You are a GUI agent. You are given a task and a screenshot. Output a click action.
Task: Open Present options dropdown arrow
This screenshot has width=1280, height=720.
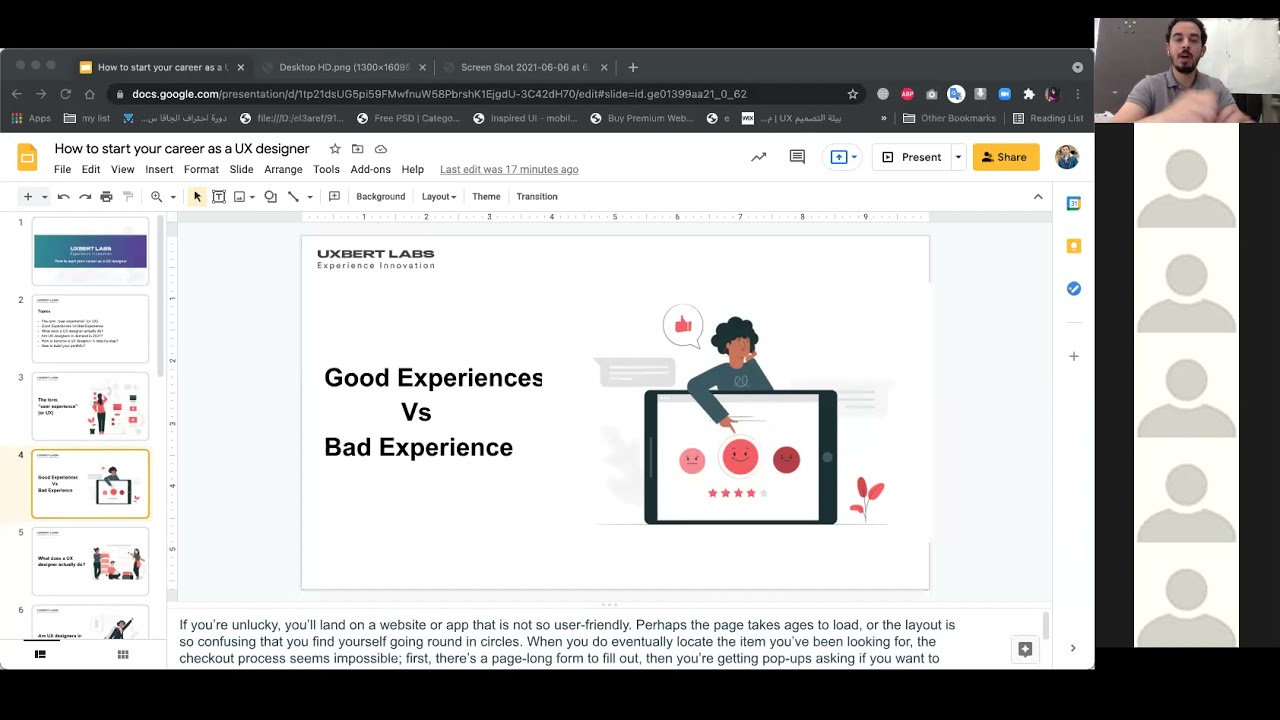click(x=958, y=157)
